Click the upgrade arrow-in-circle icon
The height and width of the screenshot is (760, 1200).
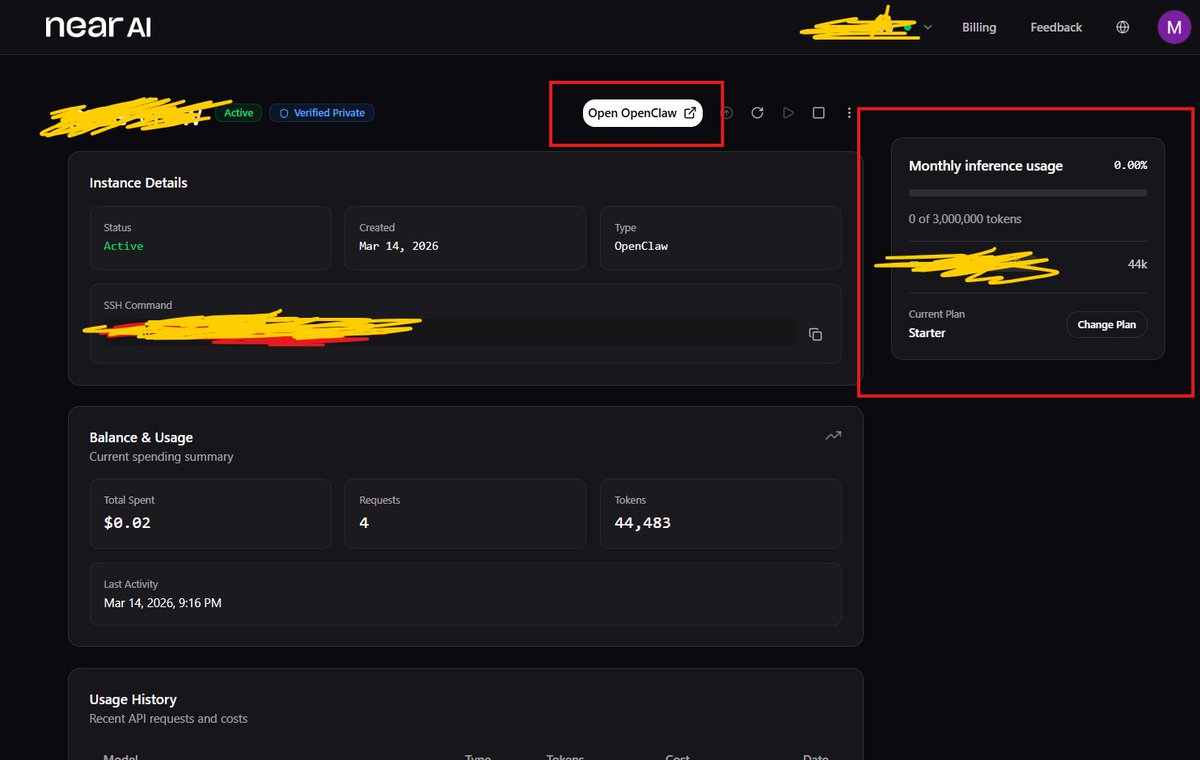tap(727, 113)
